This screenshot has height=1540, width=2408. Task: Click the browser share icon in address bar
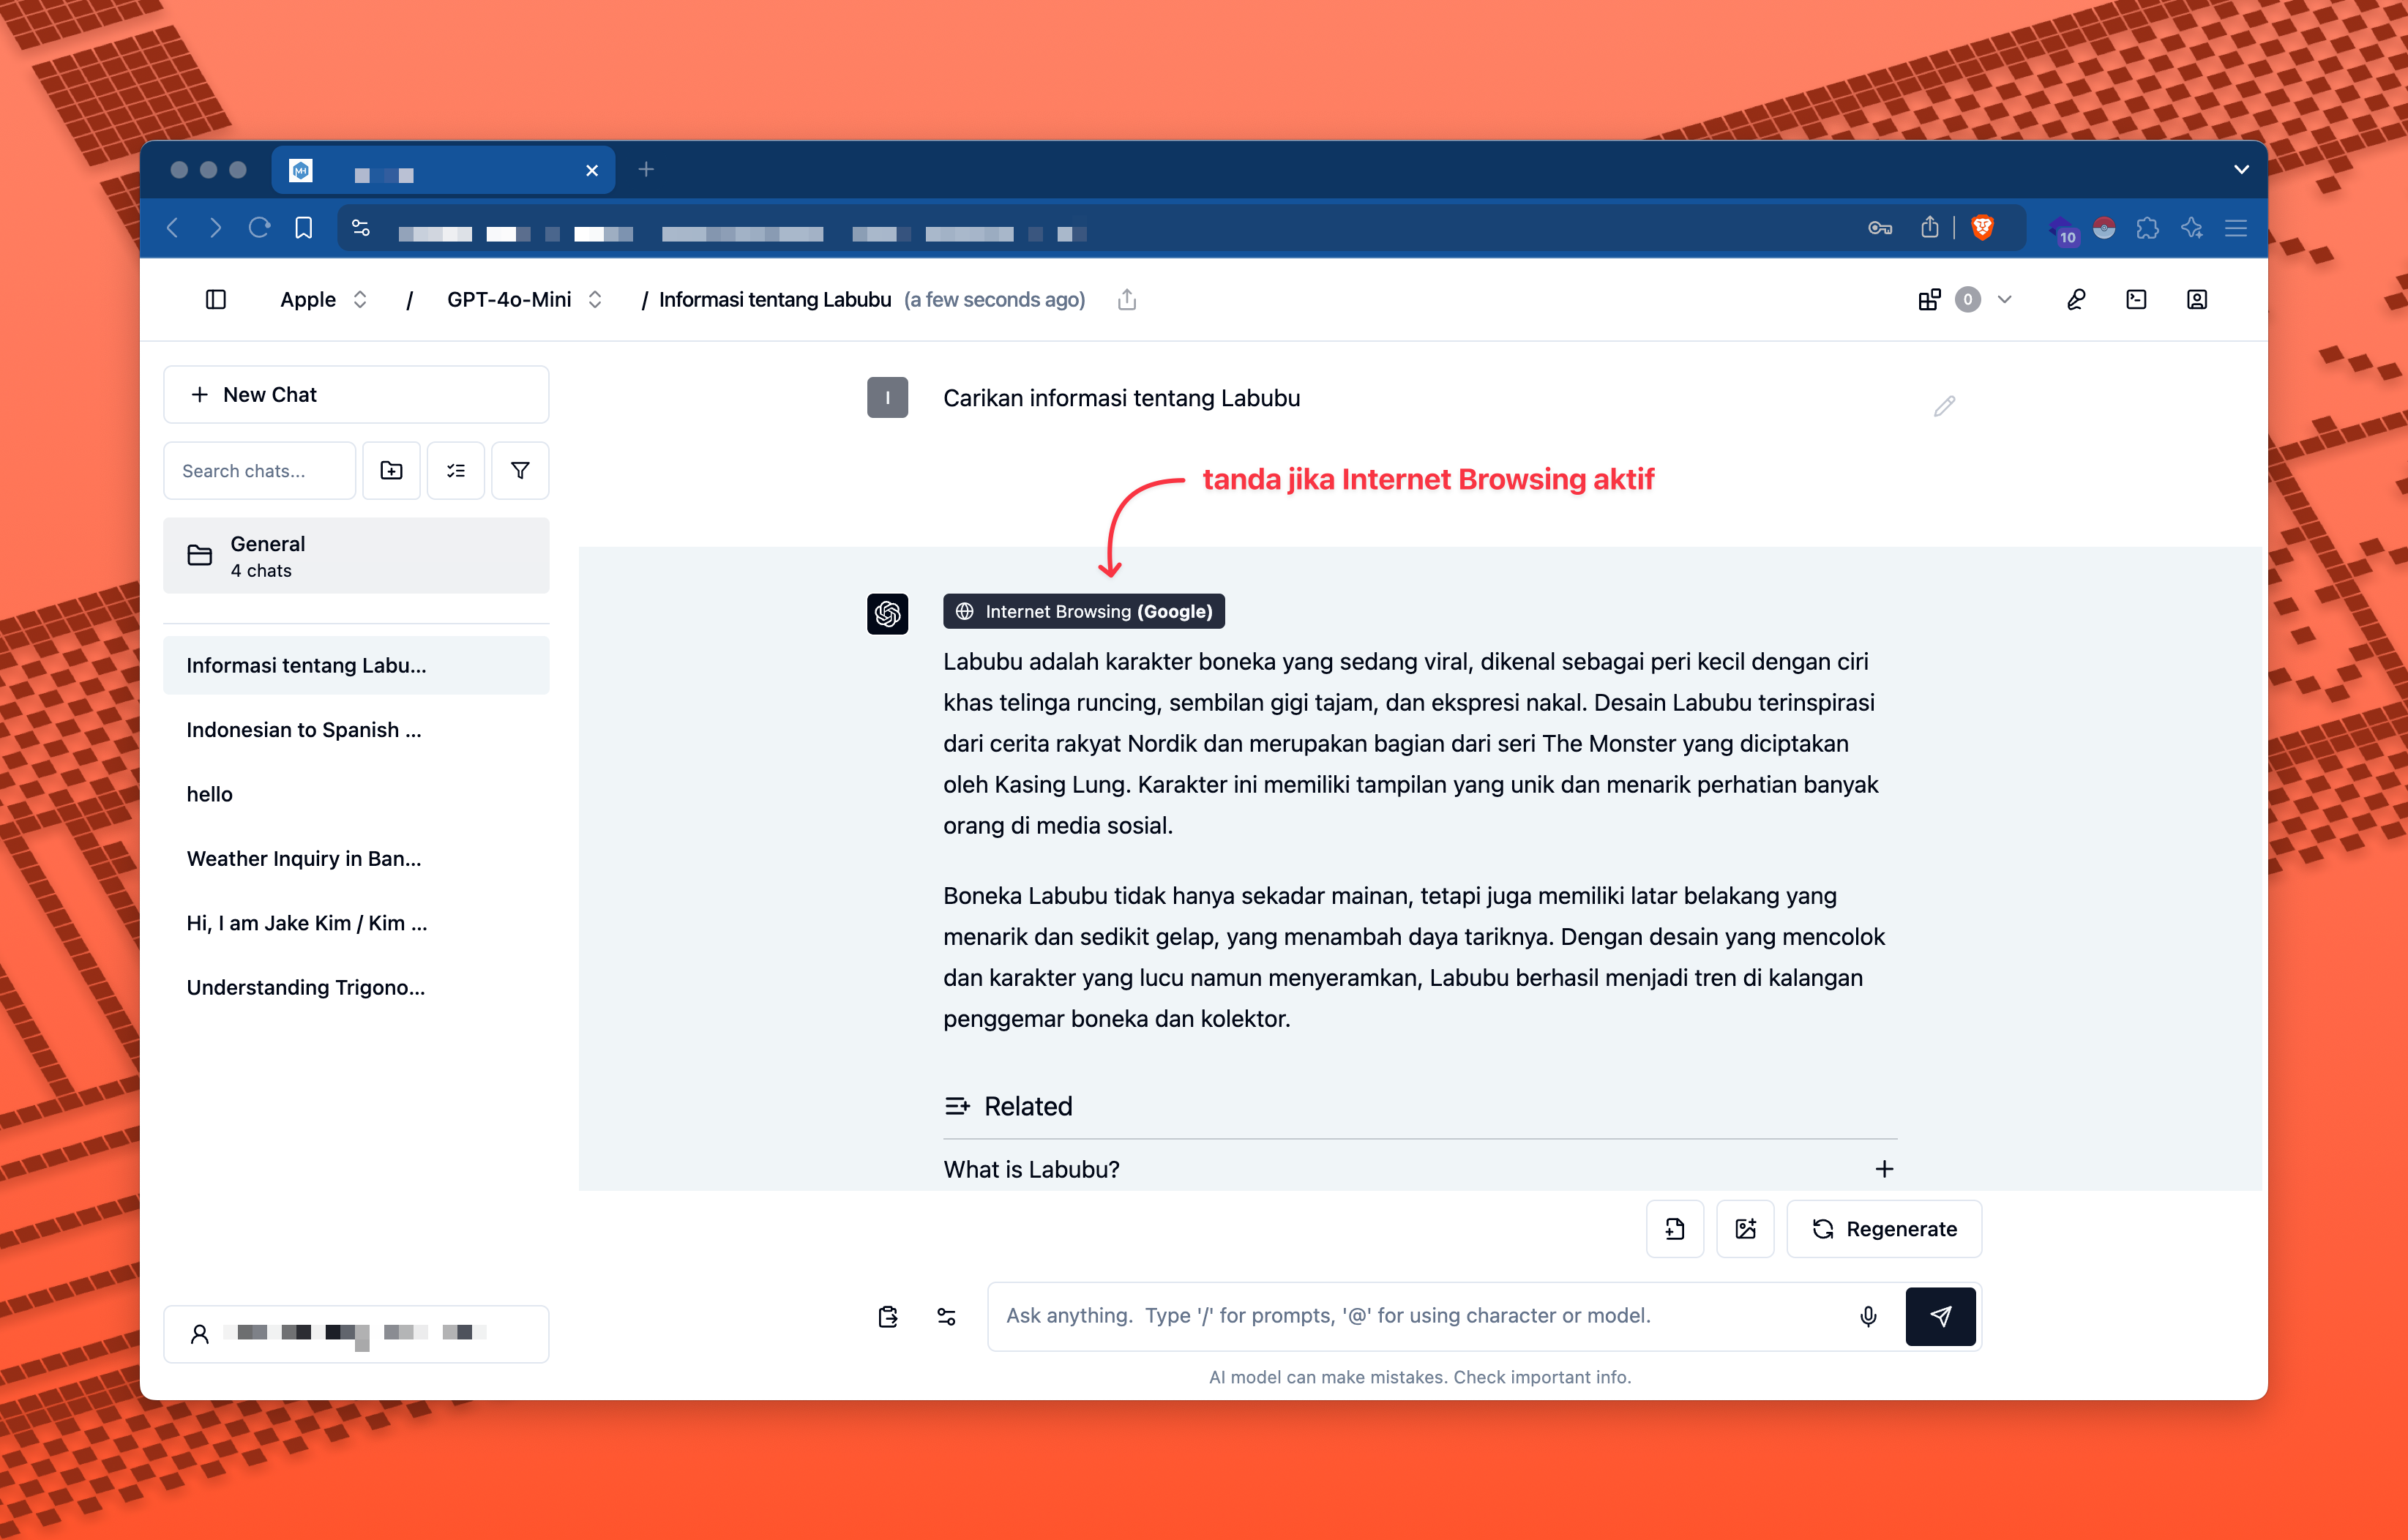(1929, 228)
